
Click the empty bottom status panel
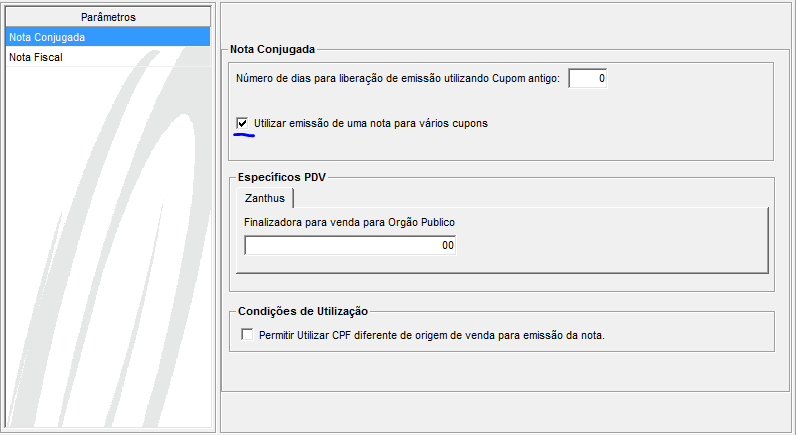click(507, 413)
